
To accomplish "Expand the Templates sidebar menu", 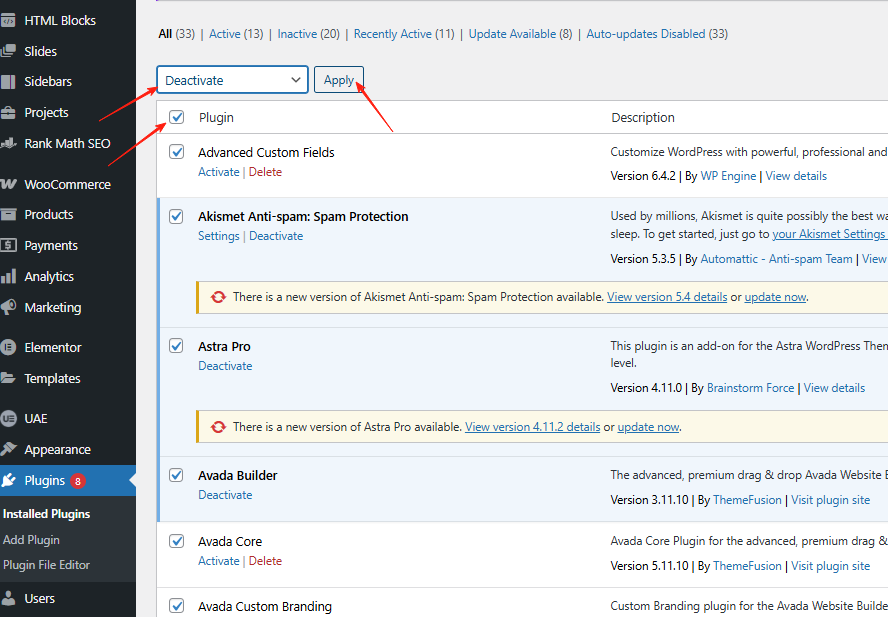I will [x=50, y=378].
